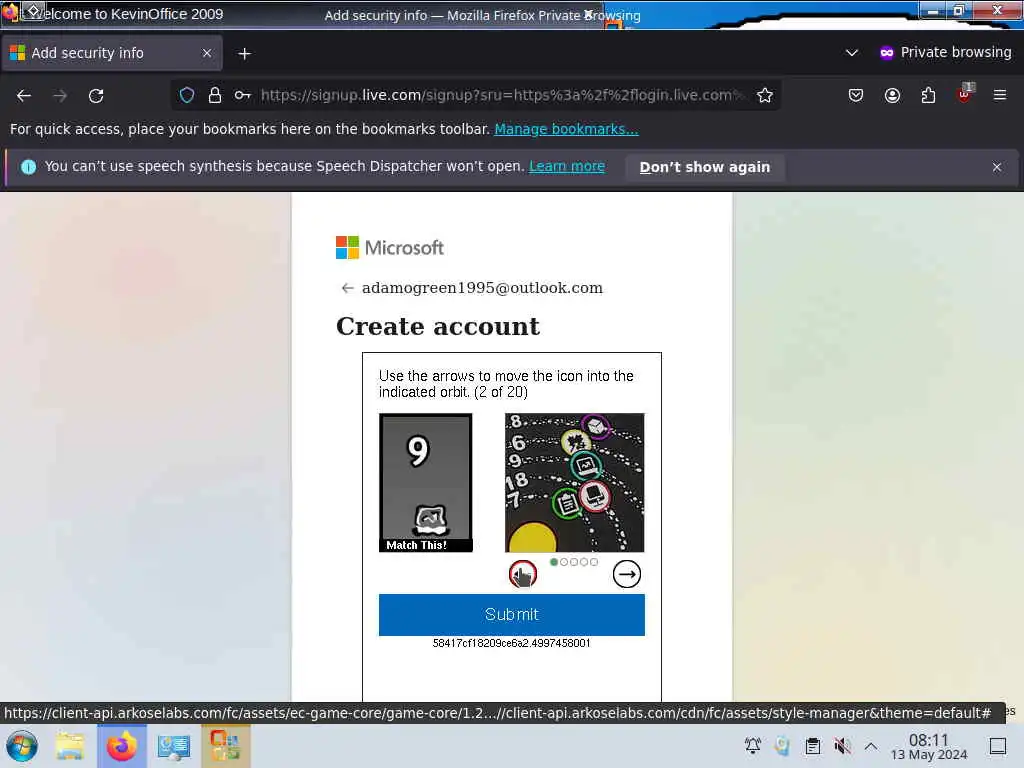Screen dimensions: 1024x768
Task: Open the Manage bookmarks link
Action: tap(566, 129)
